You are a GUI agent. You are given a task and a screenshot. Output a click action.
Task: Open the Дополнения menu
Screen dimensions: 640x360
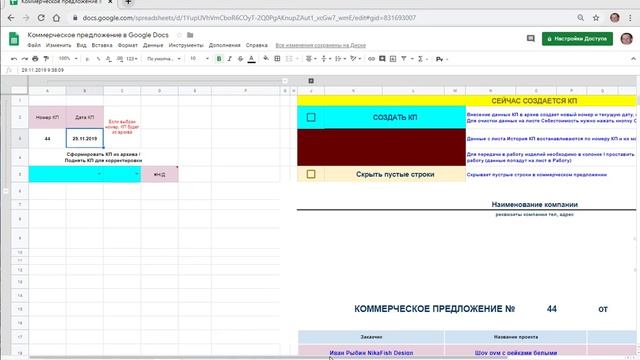pyautogui.click(x=224, y=45)
